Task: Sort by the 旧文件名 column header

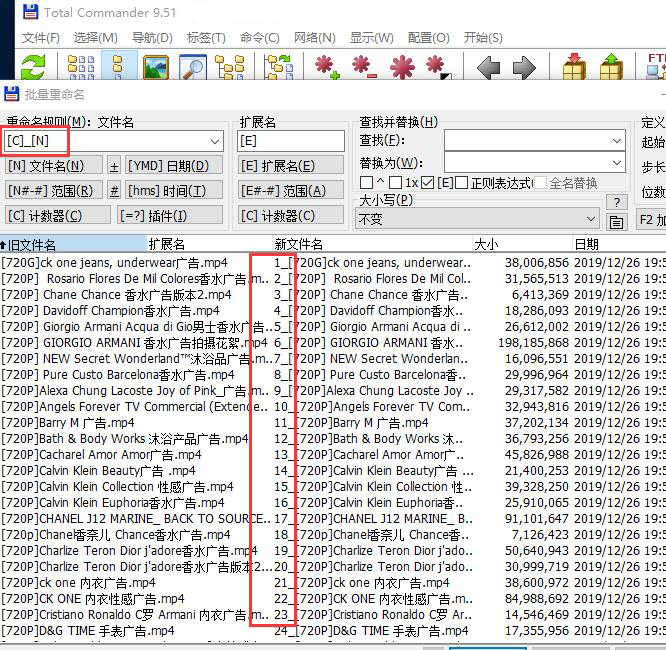Action: pos(73,244)
